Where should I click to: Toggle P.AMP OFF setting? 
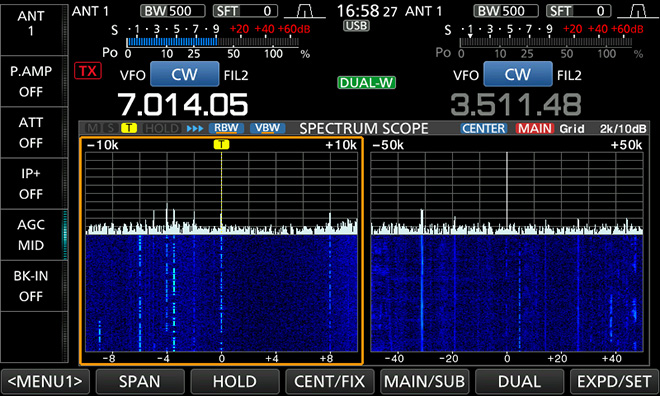[x=31, y=81]
